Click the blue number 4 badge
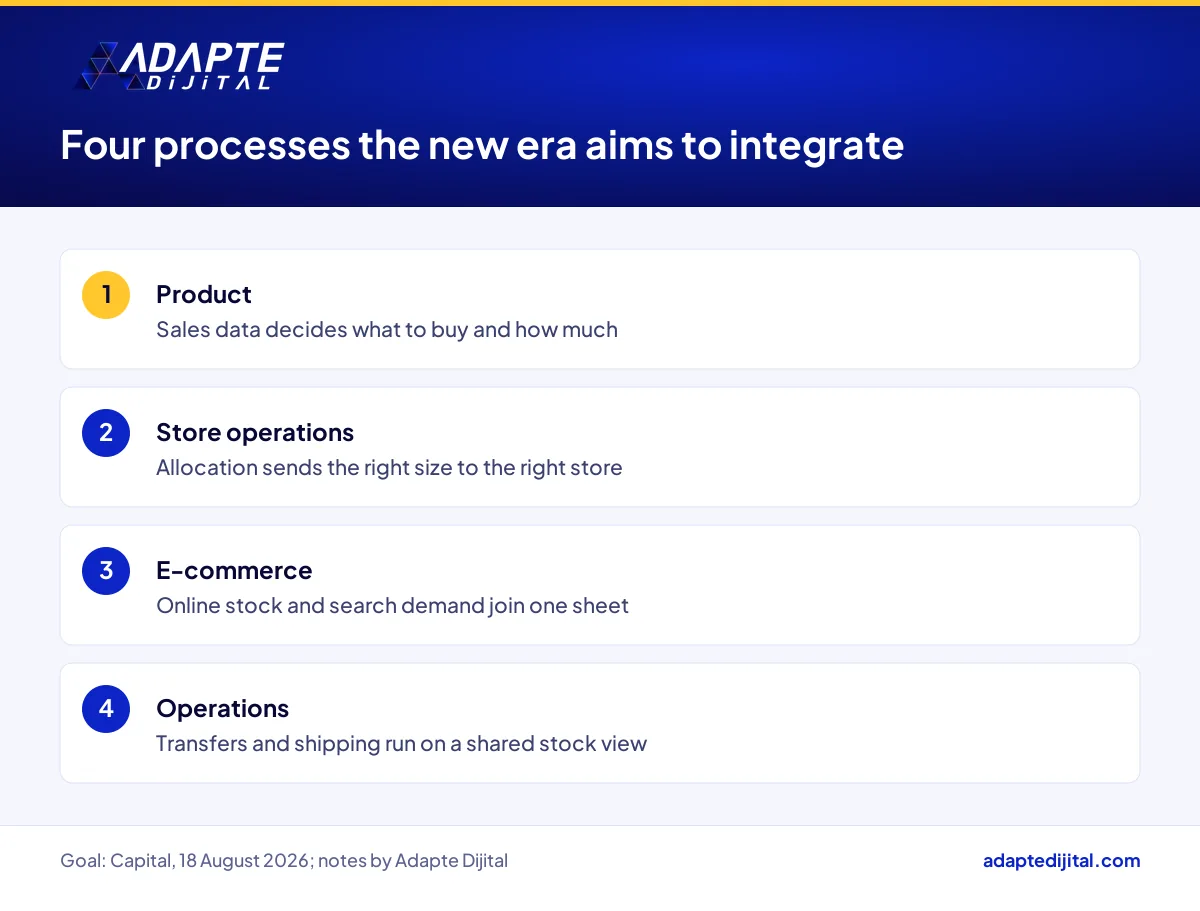The height and width of the screenshot is (911, 1200). (x=106, y=709)
